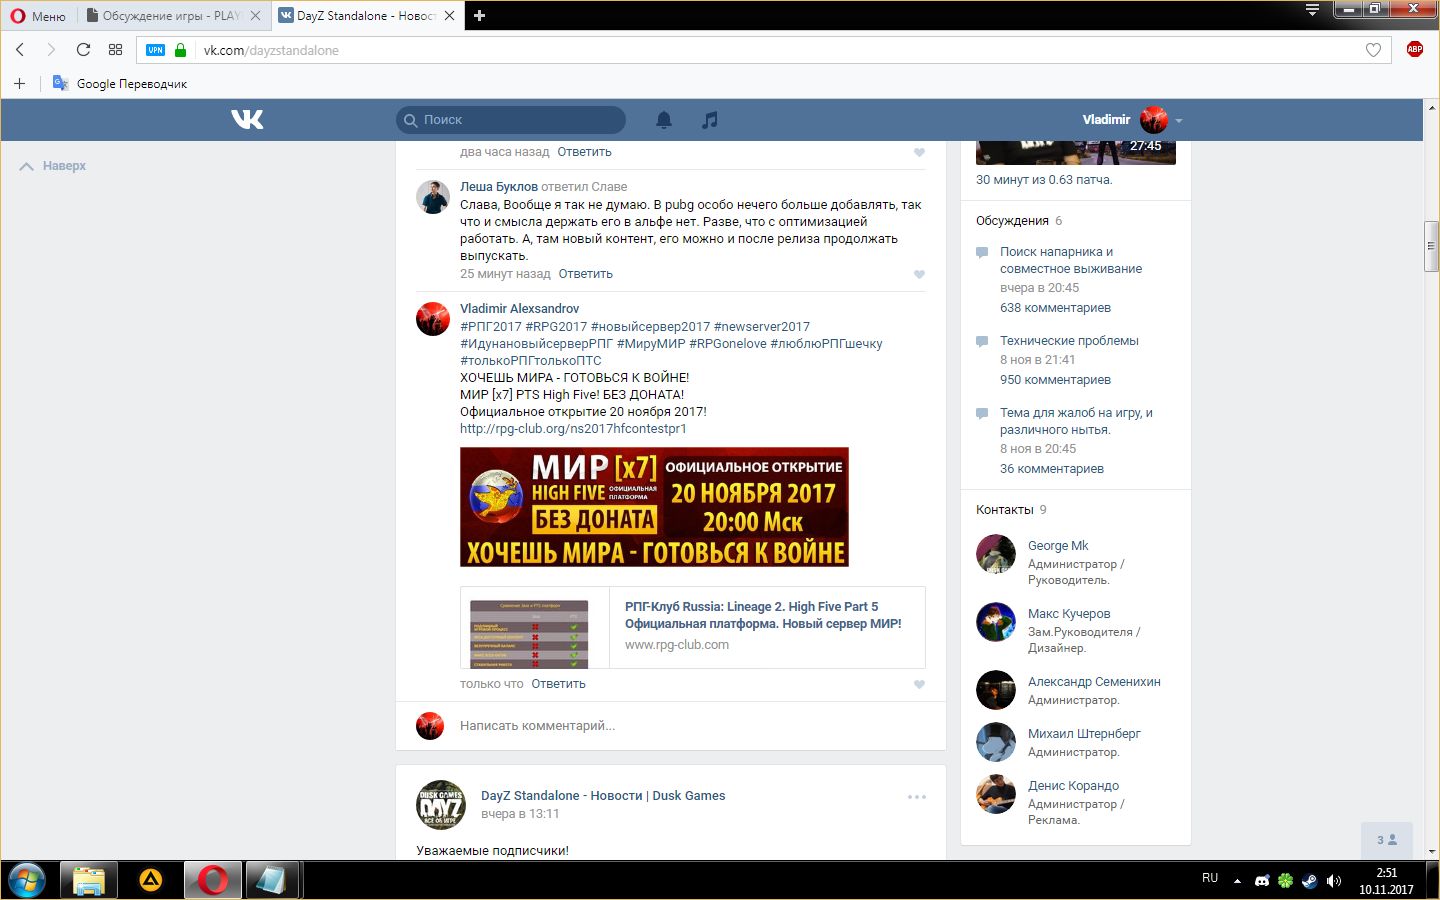Viewport: 1440px width, 900px height.
Task: Reply to Леша Буклов's comment
Action: tap(585, 274)
